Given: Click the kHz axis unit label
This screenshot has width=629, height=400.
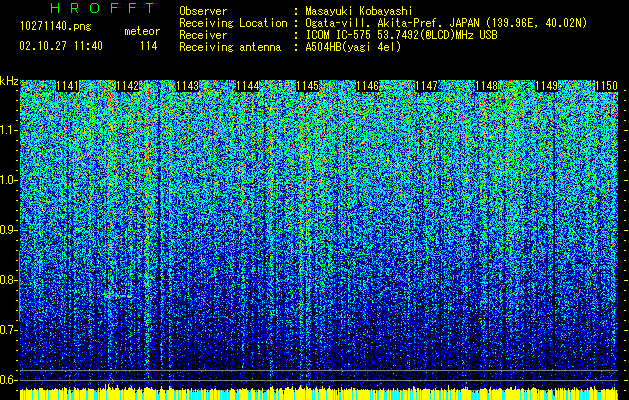Looking at the screenshot, I should (9, 81).
